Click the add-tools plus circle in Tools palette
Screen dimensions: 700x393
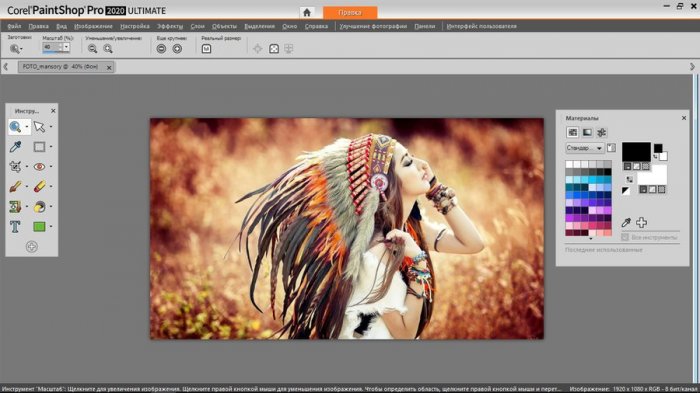(31, 247)
